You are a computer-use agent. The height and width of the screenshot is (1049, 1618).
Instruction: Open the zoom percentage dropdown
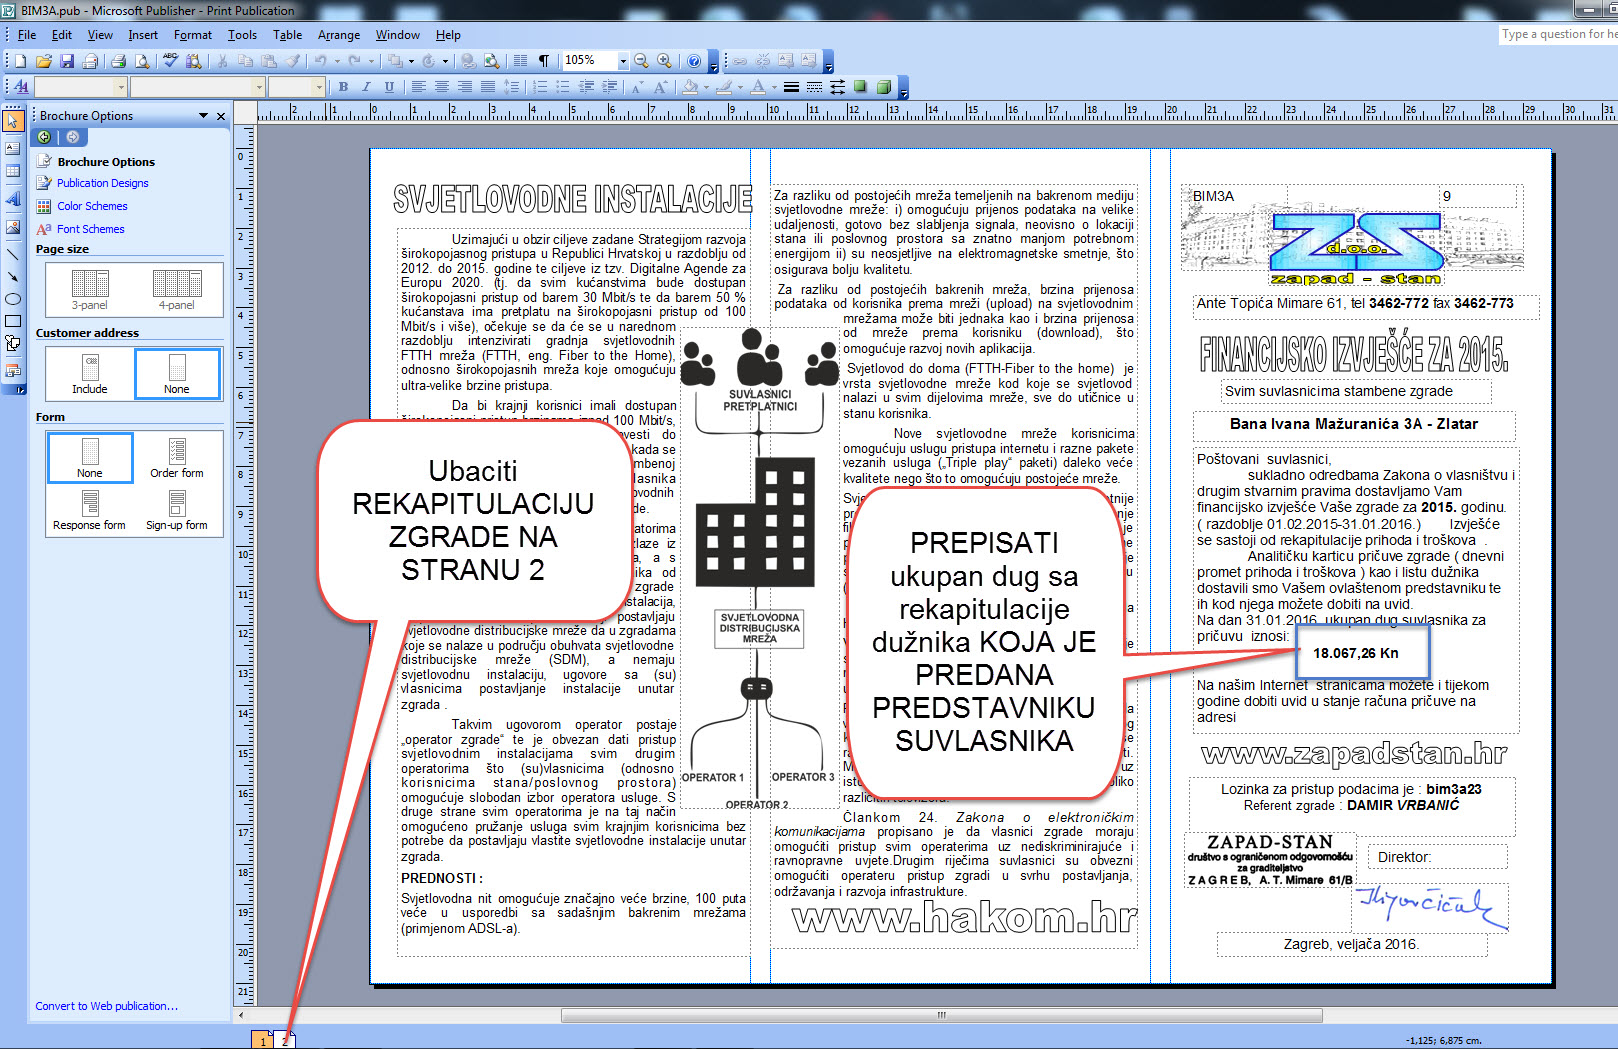click(622, 61)
